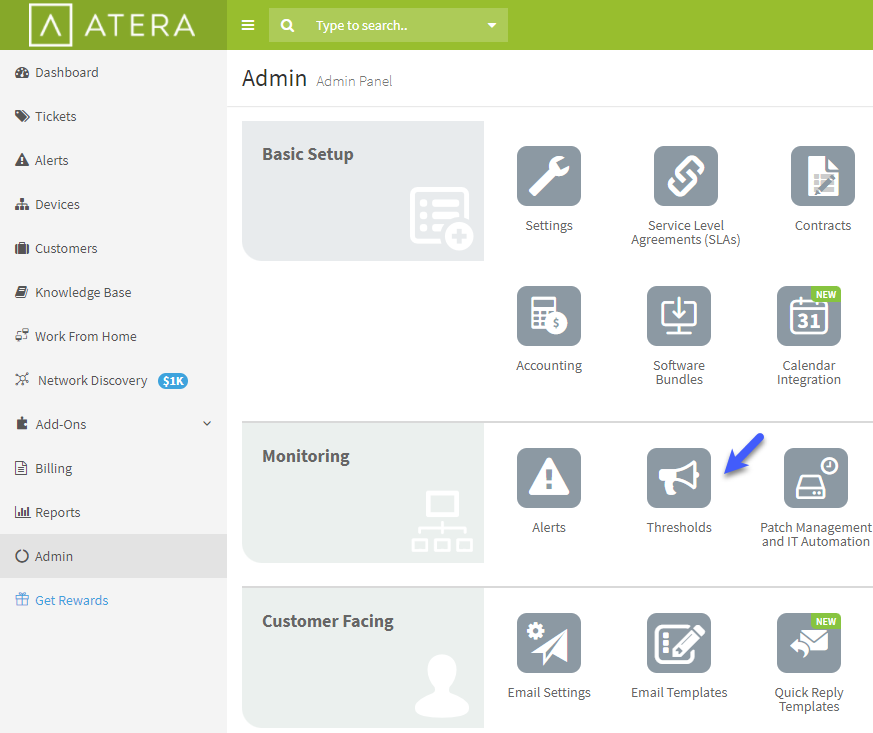Open Reports in sidebar
This screenshot has width=873, height=733.
[113, 512]
